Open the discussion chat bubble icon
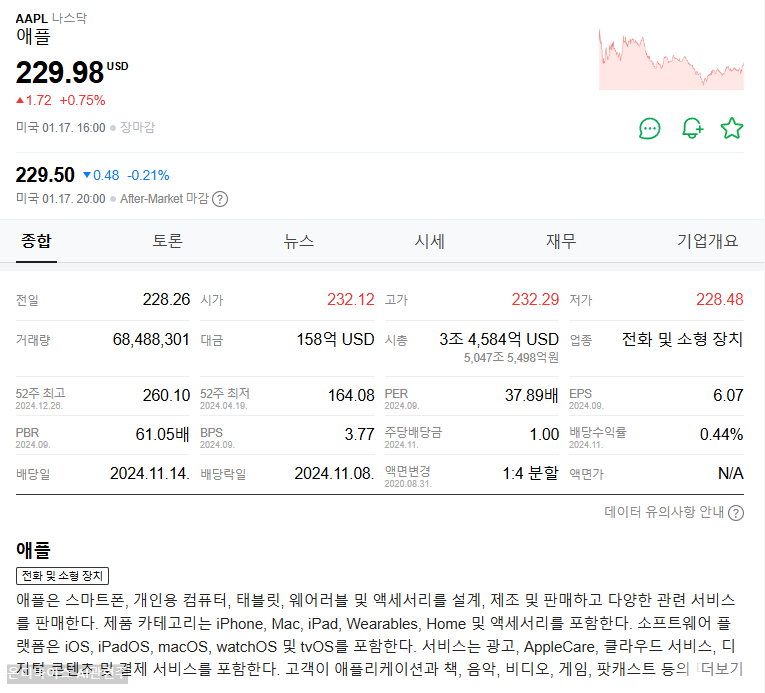The image size is (765, 693). (x=649, y=129)
